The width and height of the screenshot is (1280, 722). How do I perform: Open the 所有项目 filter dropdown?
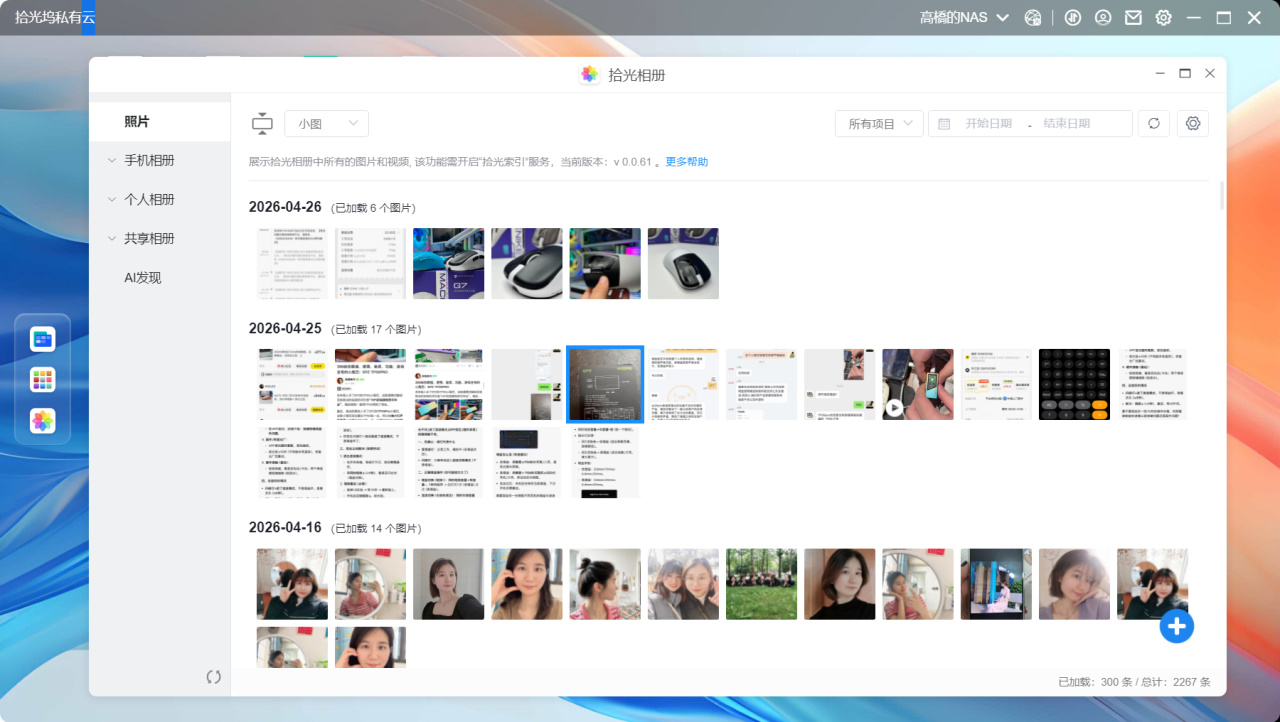tap(879, 123)
